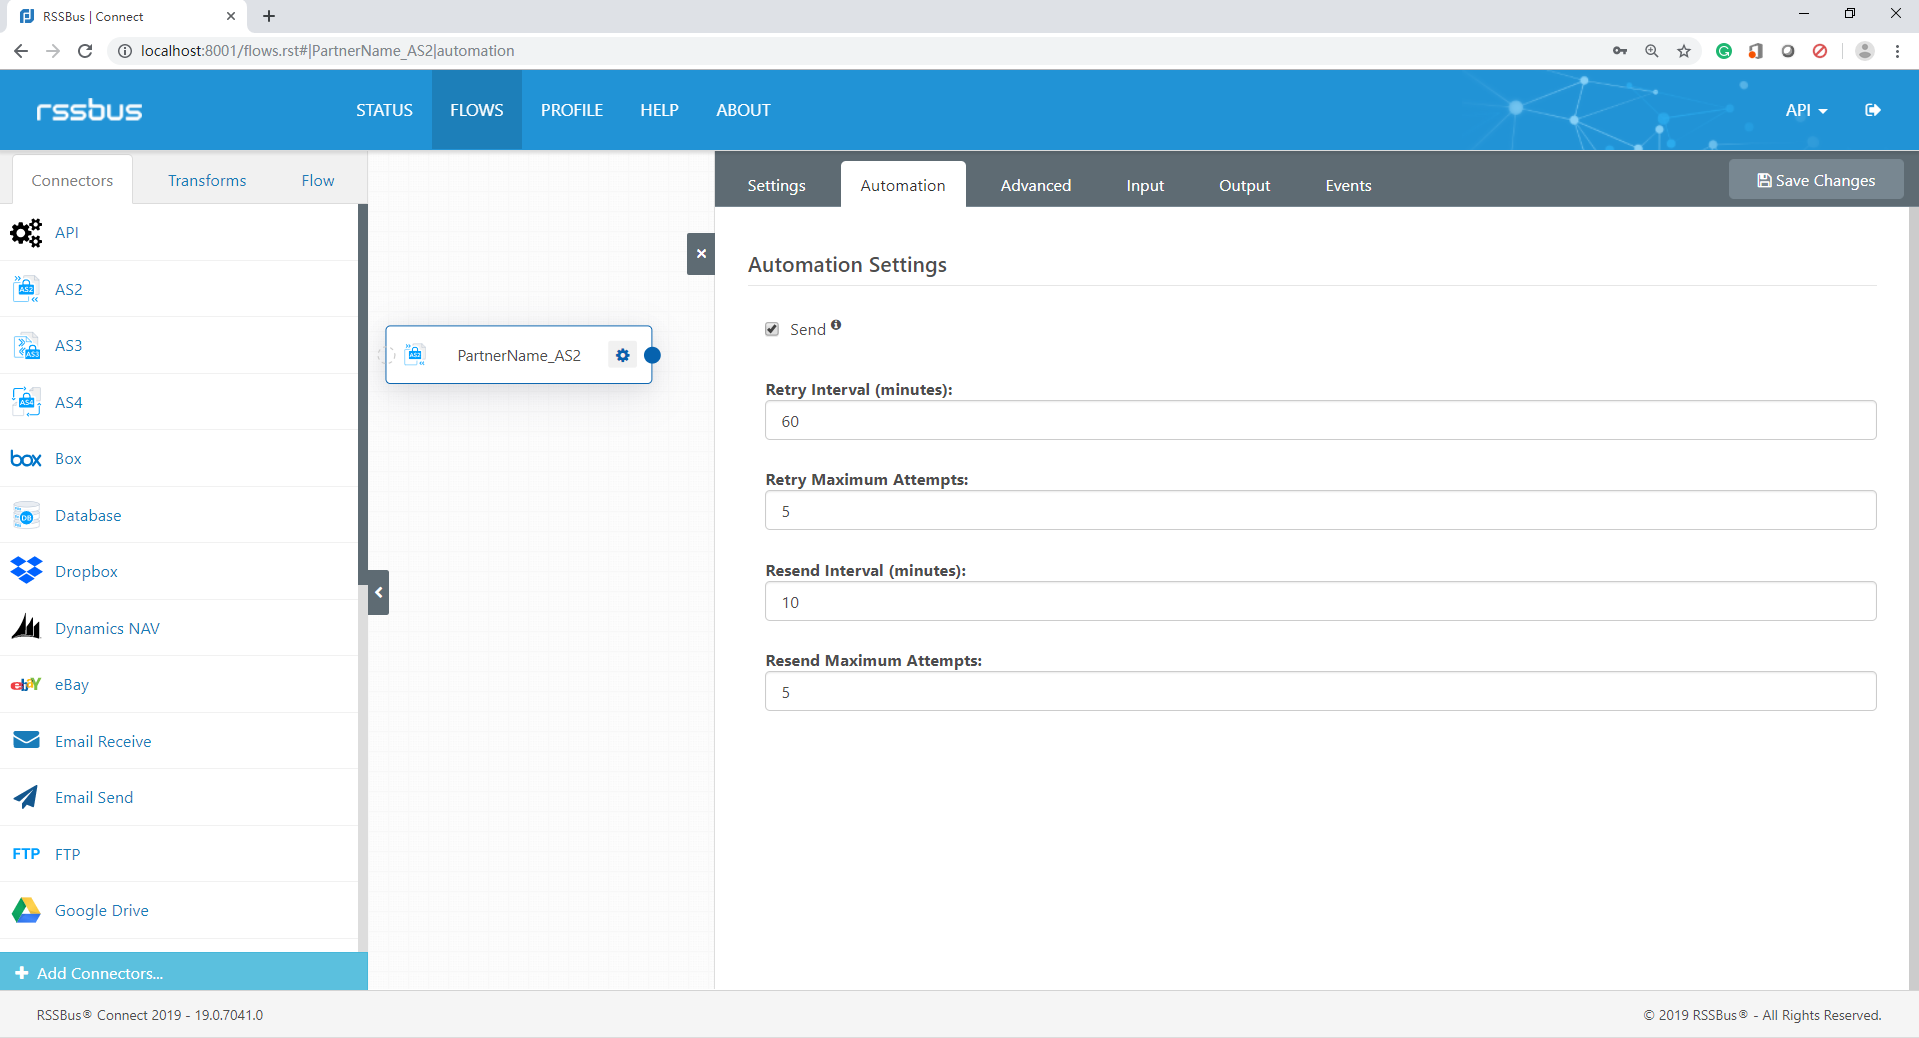Toggle the Send checkbox
This screenshot has height=1038, width=1919.
point(772,329)
